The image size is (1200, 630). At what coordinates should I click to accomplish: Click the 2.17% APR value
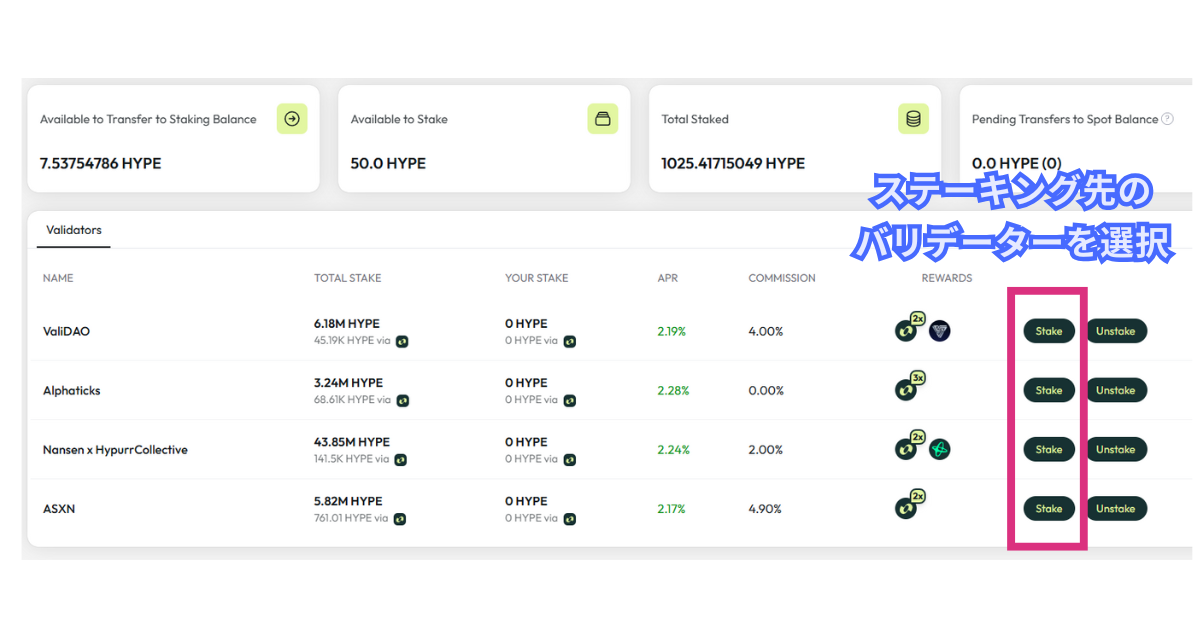[x=671, y=508]
